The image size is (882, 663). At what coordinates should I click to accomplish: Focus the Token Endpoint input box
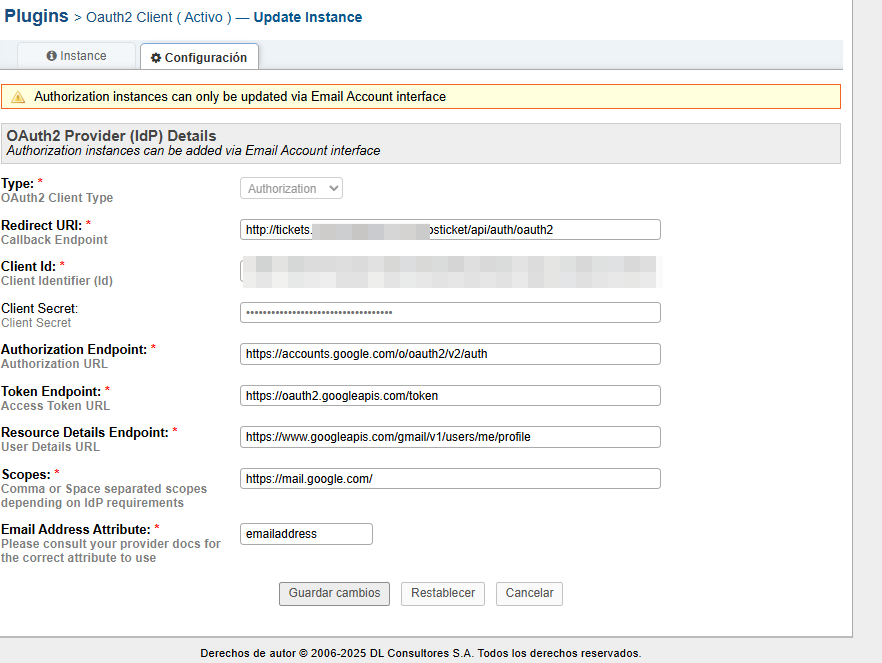pyautogui.click(x=450, y=396)
